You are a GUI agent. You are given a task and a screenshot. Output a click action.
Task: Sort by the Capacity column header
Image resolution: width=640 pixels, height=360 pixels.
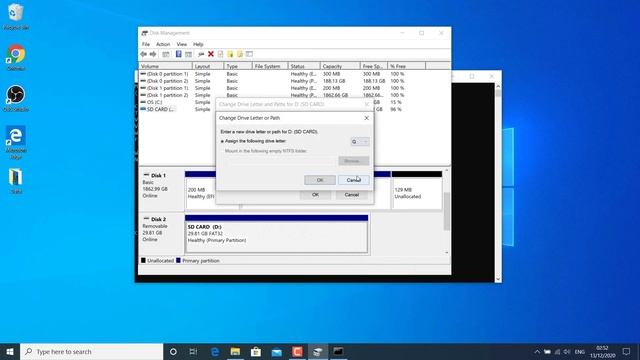click(x=340, y=66)
